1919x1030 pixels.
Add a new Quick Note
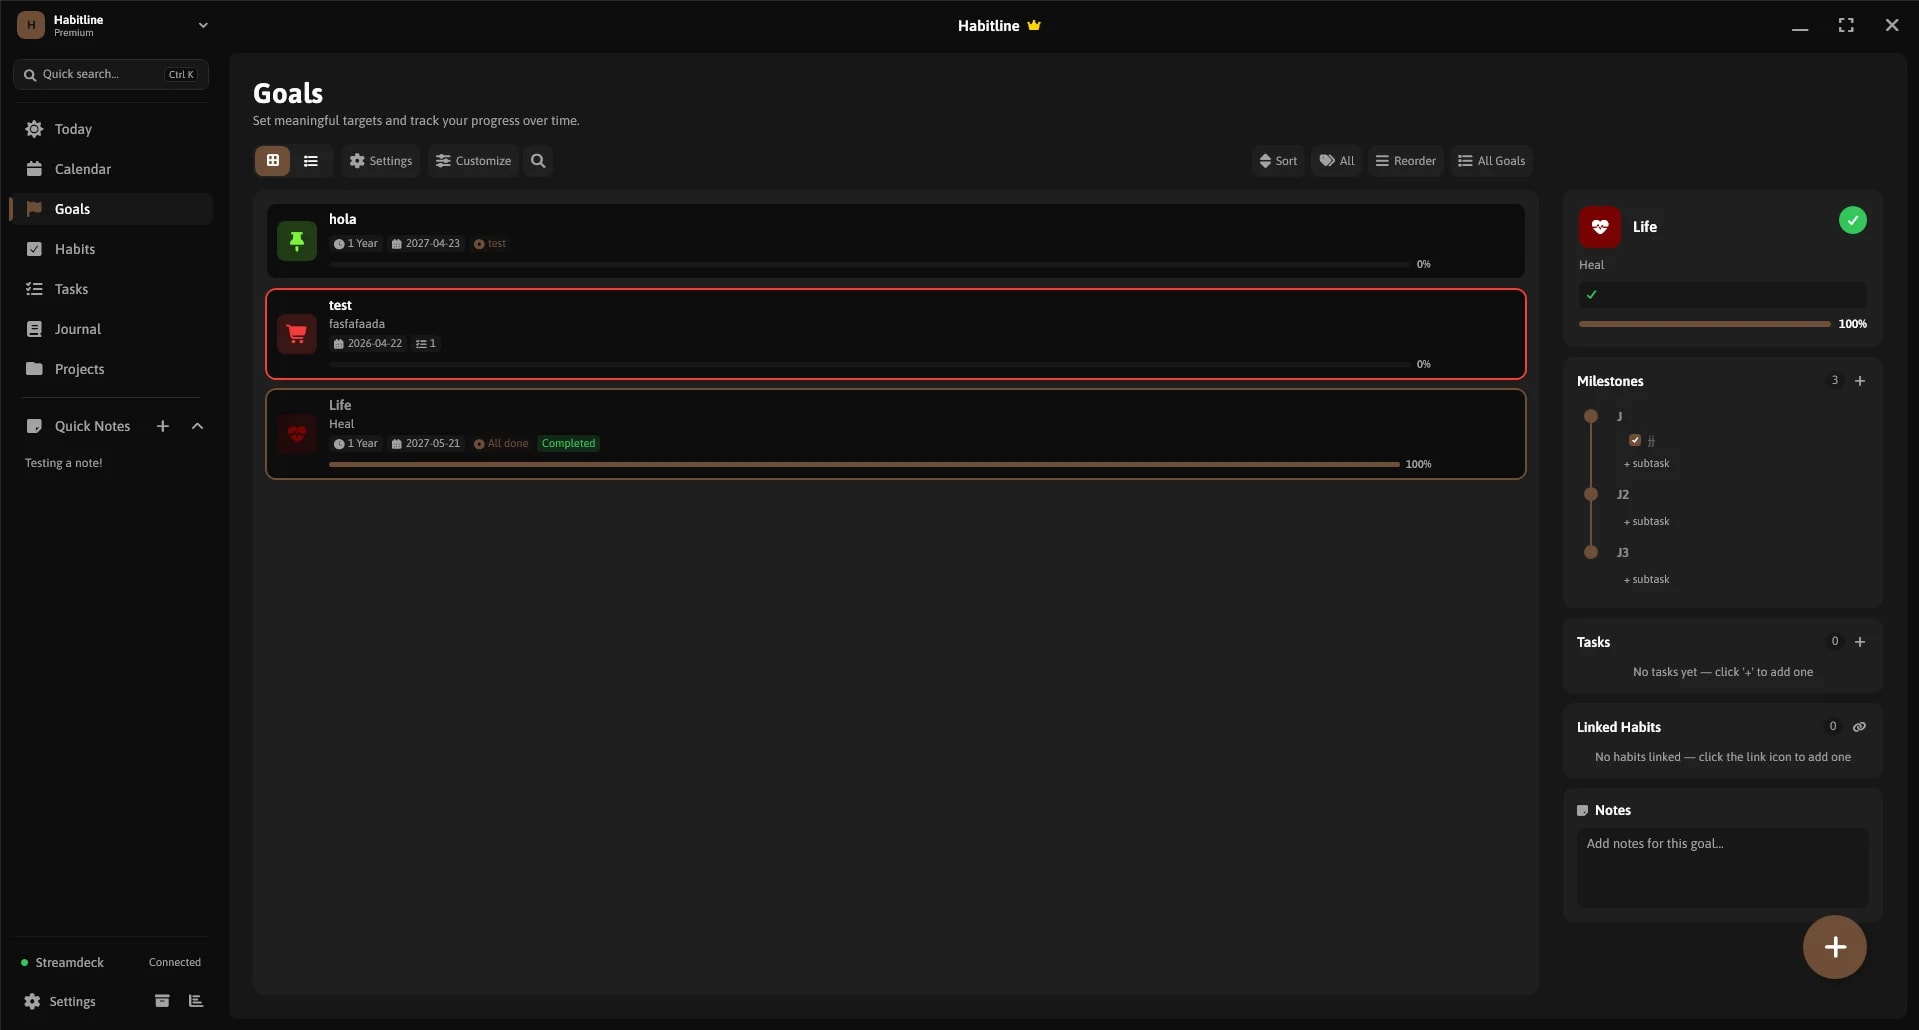click(163, 426)
